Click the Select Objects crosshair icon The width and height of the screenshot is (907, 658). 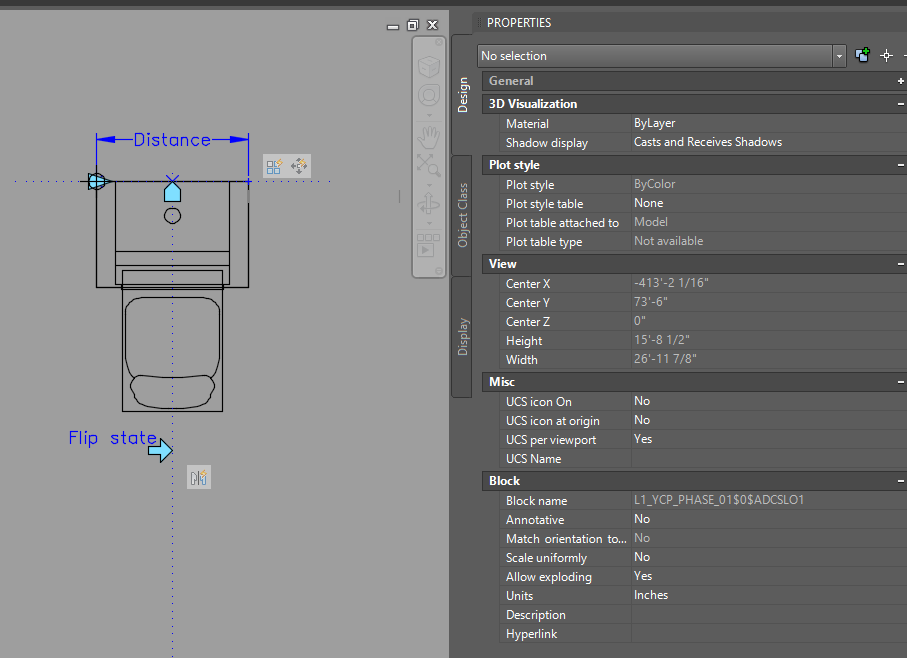[x=886, y=56]
